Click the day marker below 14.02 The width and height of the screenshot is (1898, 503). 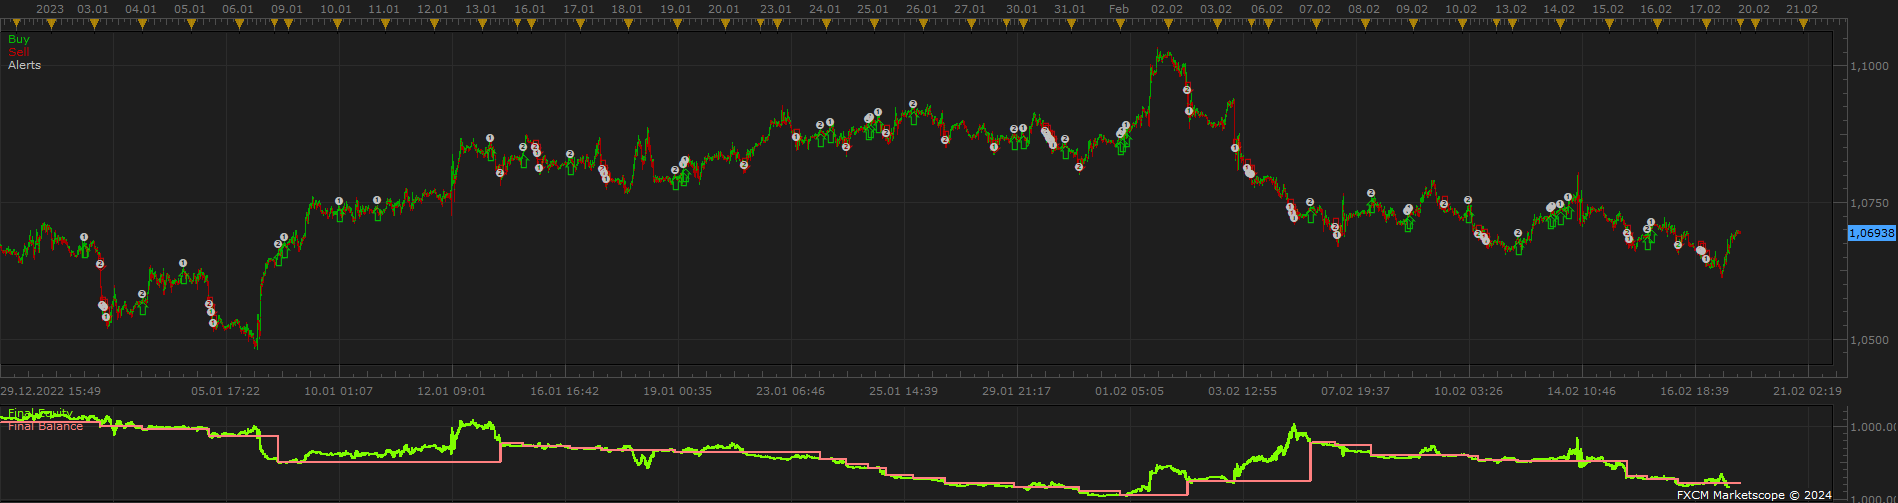[x=1561, y=25]
